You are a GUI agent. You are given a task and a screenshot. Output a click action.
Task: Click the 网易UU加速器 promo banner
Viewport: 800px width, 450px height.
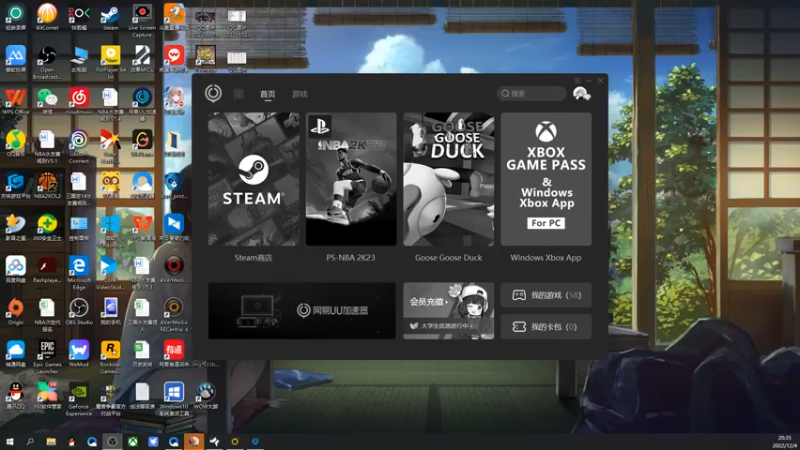302,310
